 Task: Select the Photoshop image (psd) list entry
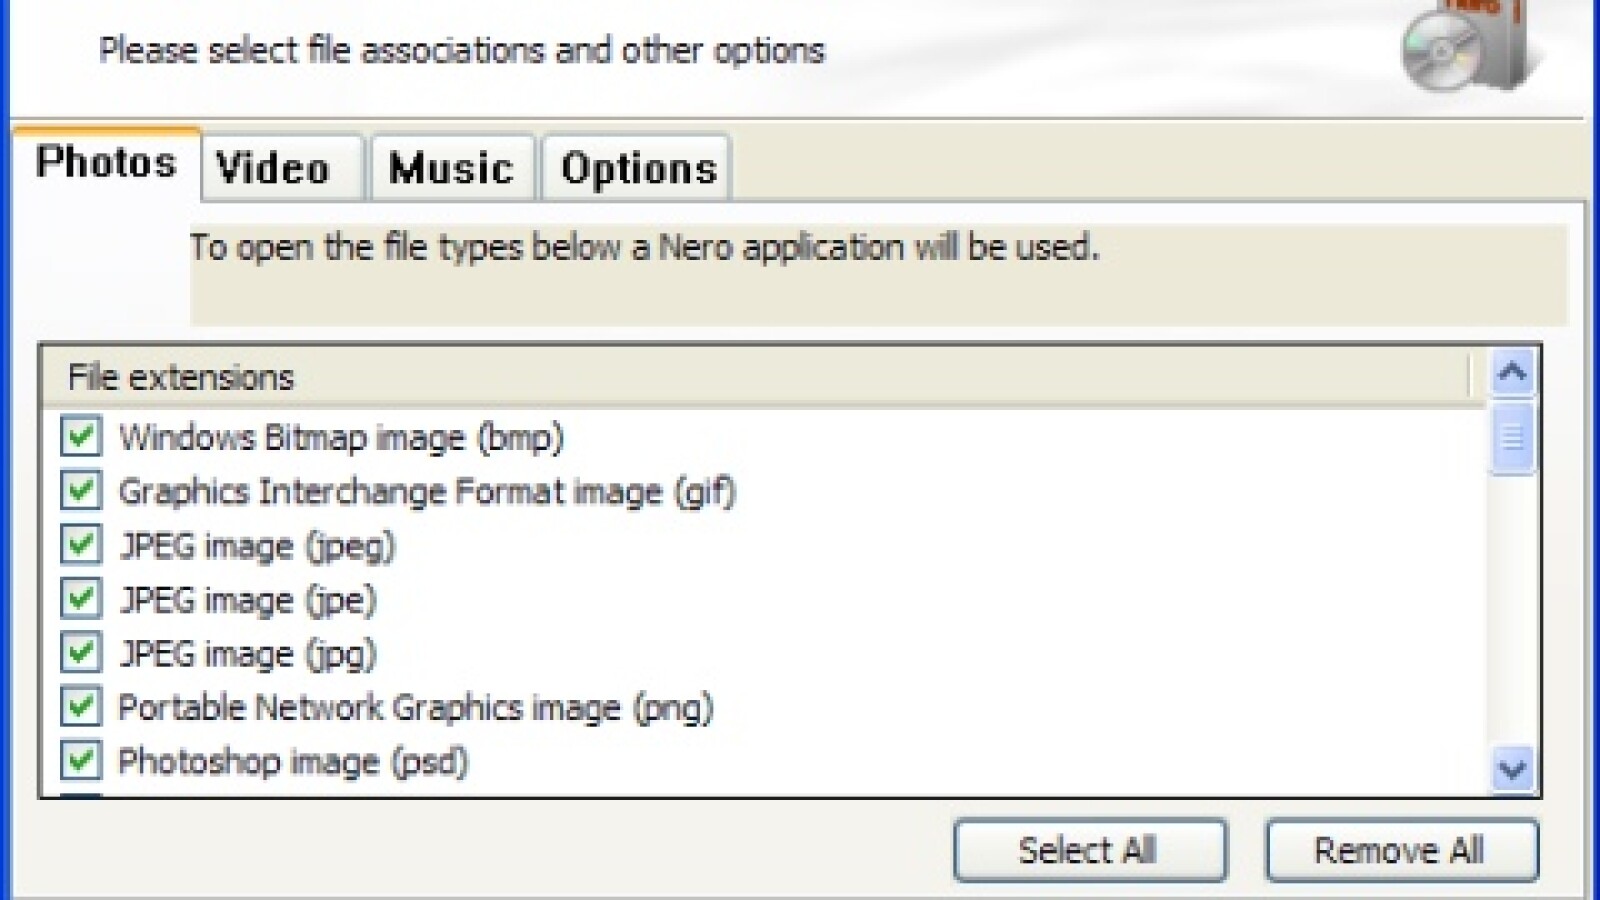(x=293, y=762)
